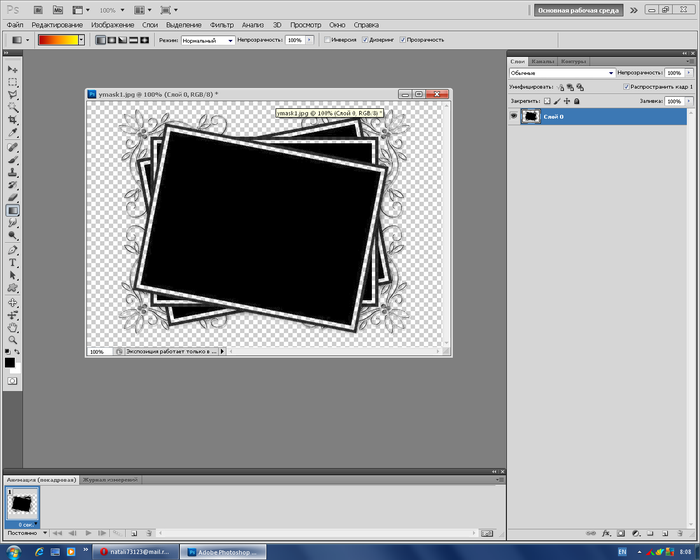Toggle lock all padlock icon

click(577, 101)
